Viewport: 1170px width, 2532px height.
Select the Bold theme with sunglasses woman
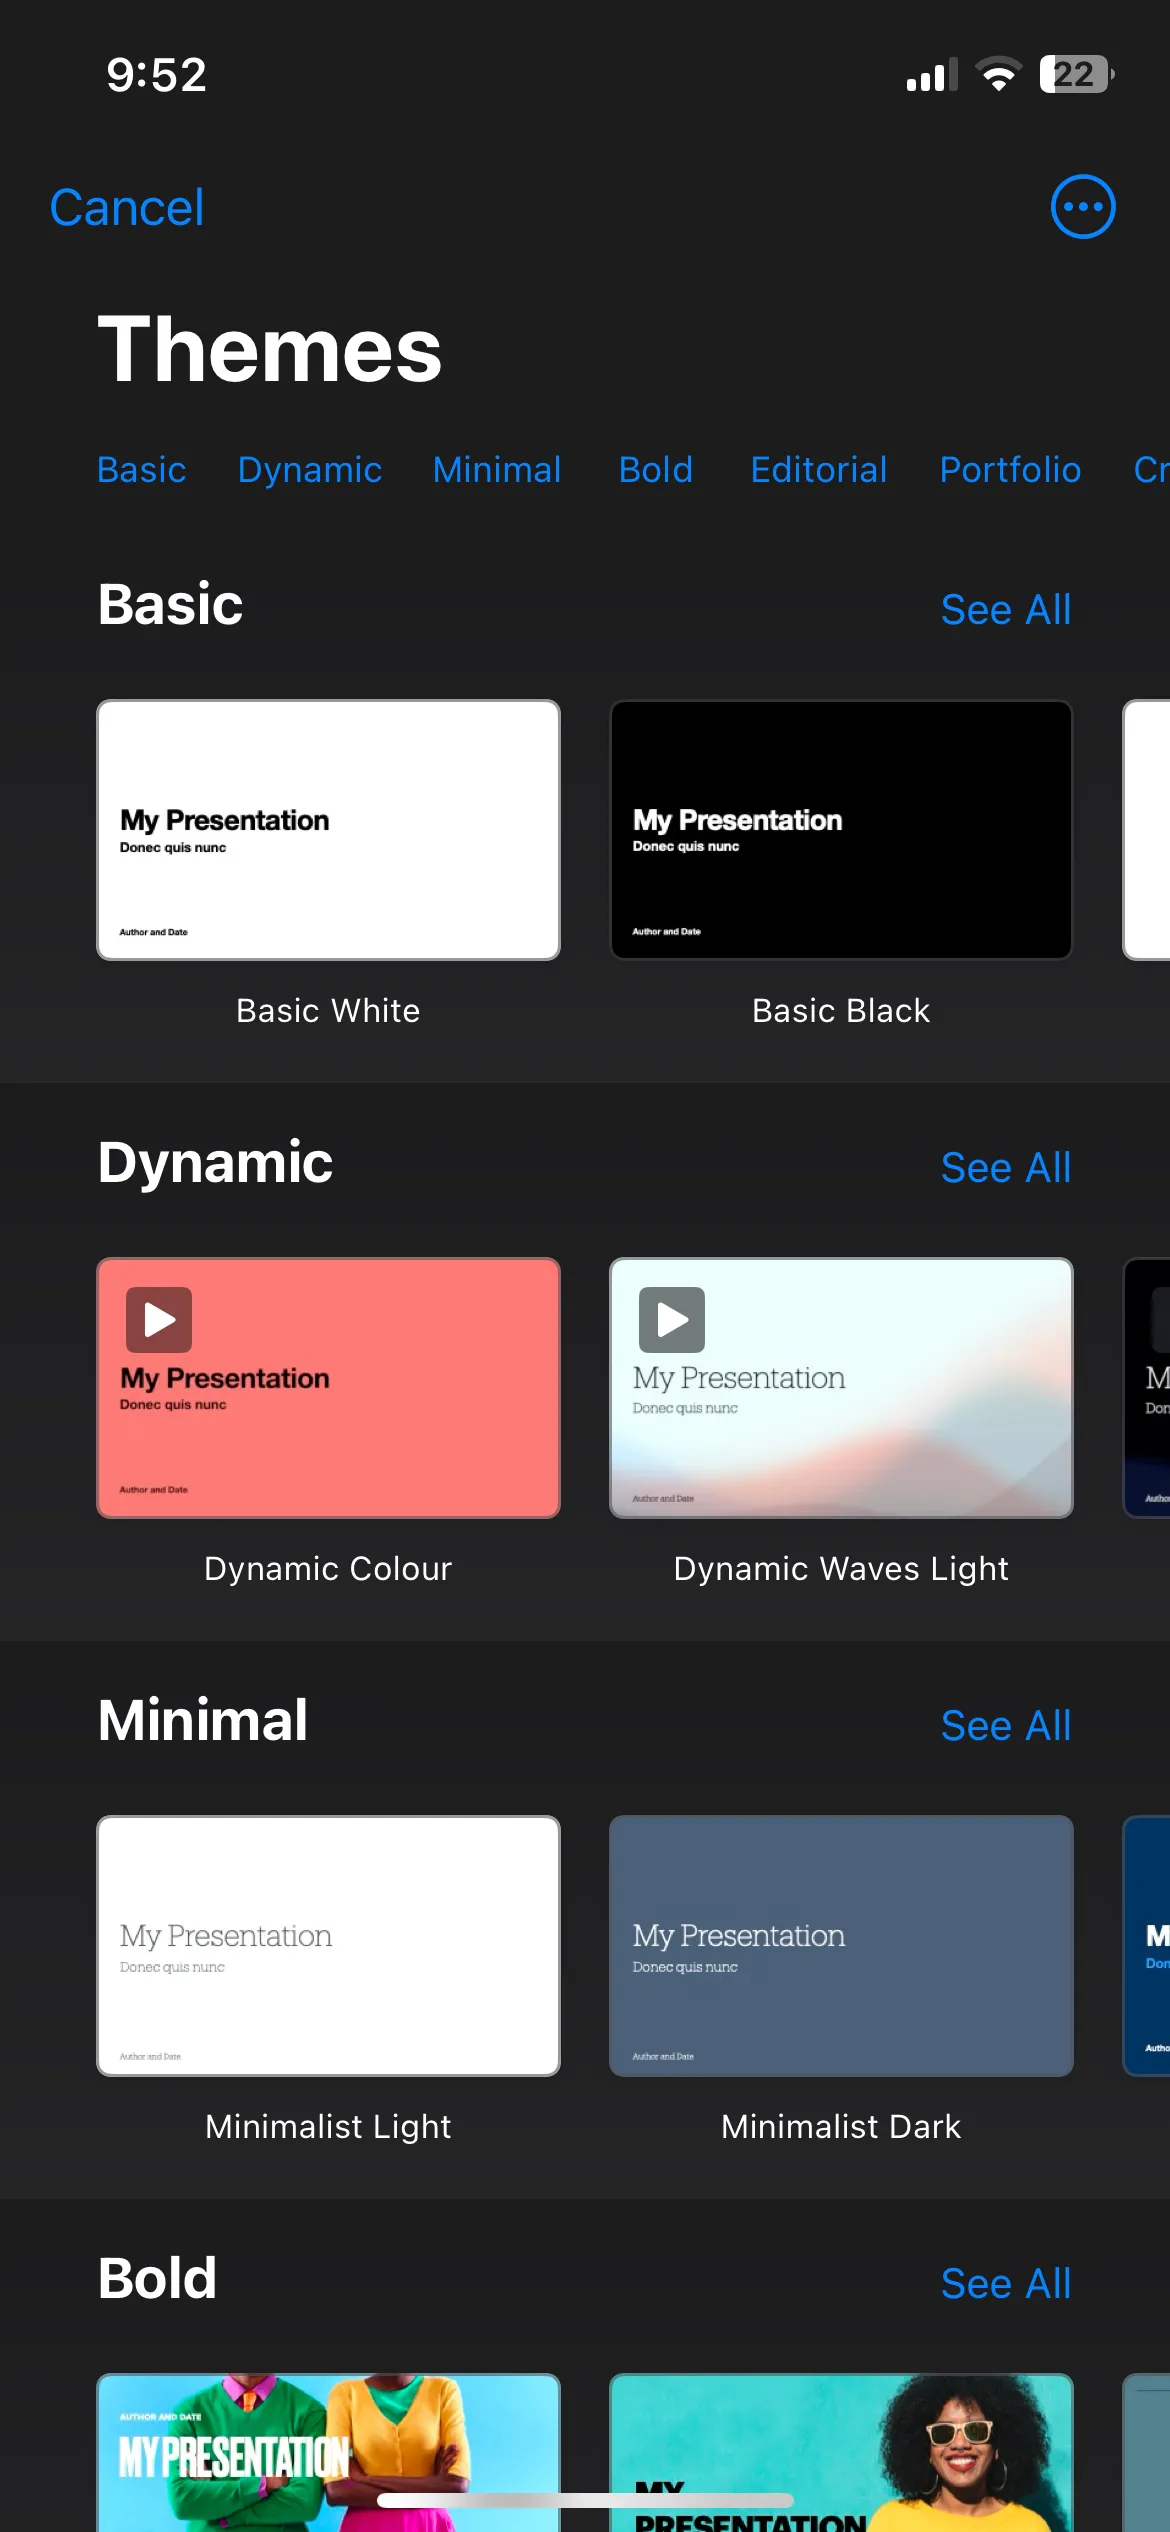point(841,2452)
